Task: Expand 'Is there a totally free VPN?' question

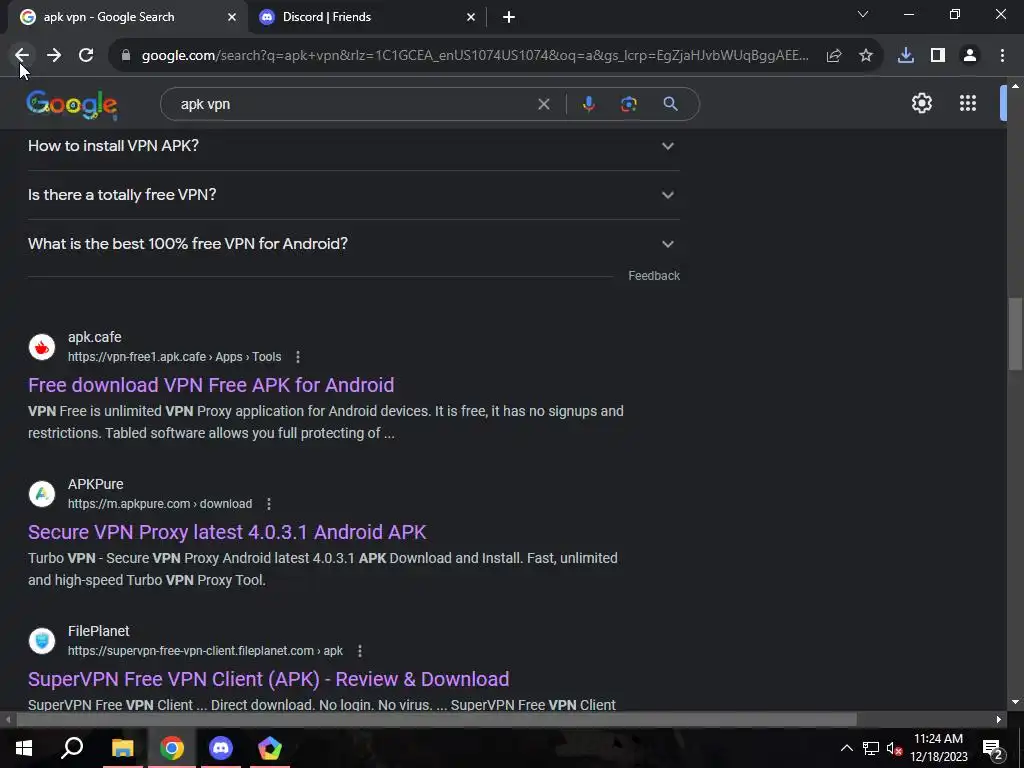Action: 354,195
